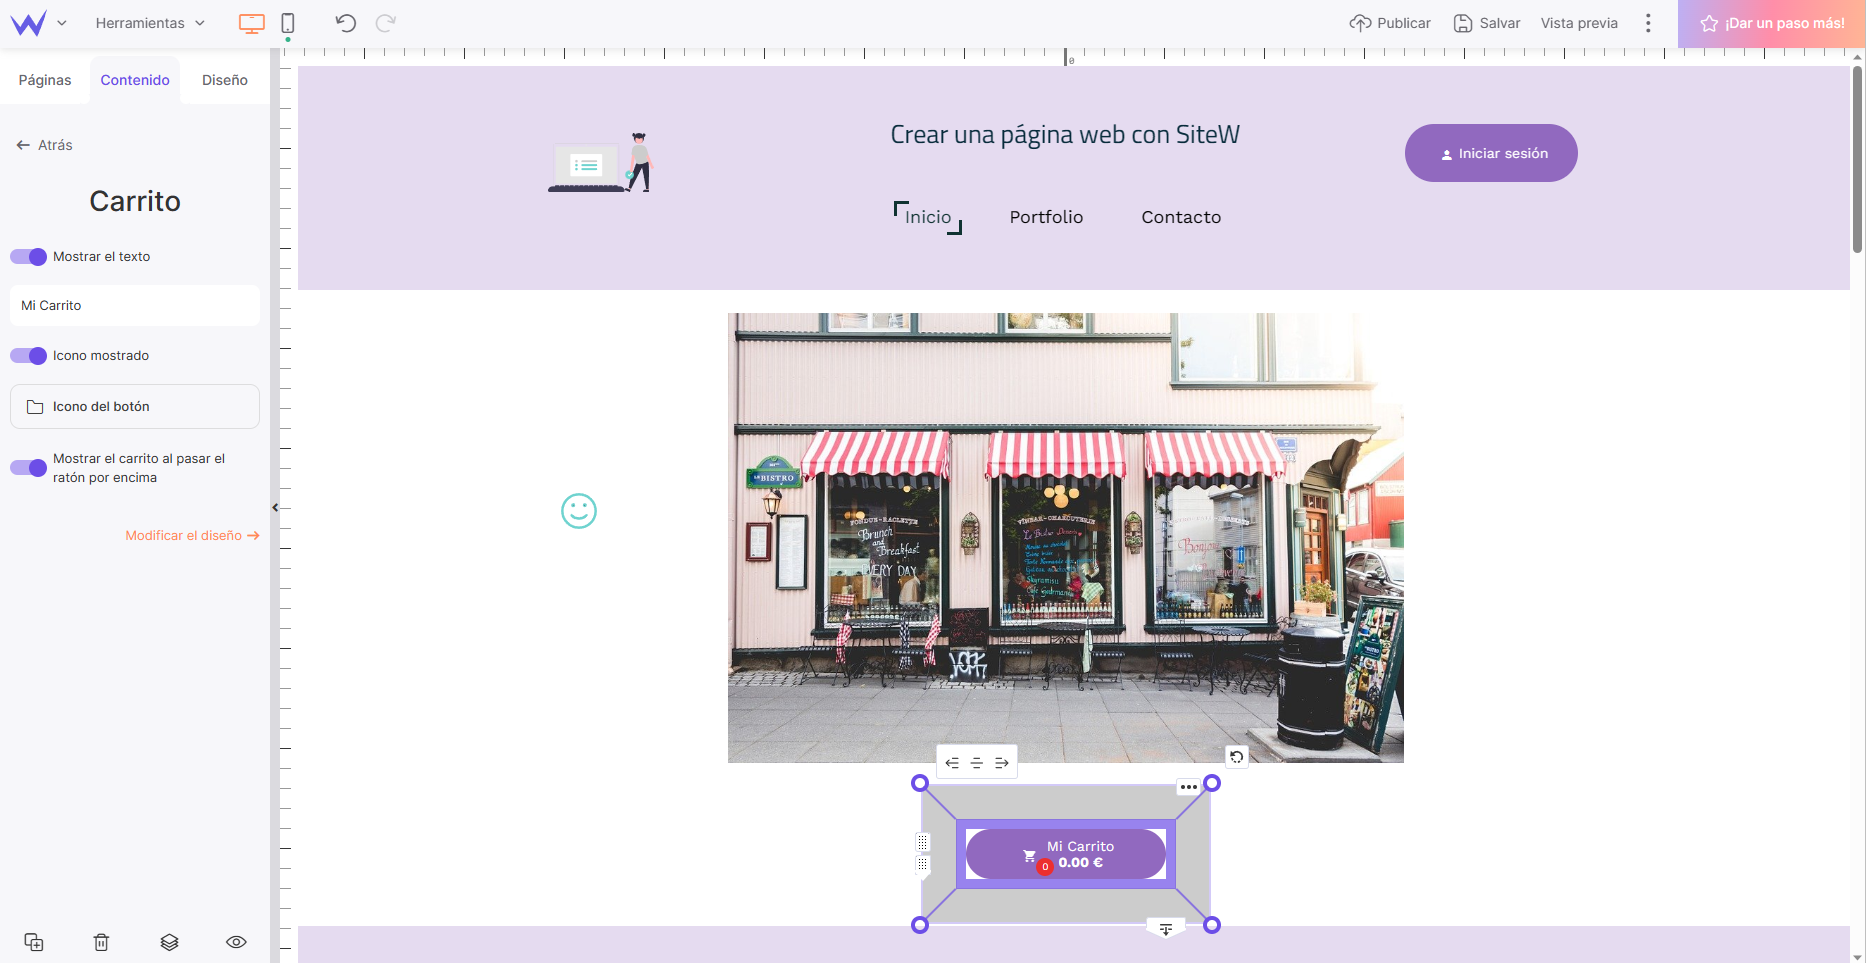Align block right icon
The width and height of the screenshot is (1866, 963).
(x=1002, y=763)
